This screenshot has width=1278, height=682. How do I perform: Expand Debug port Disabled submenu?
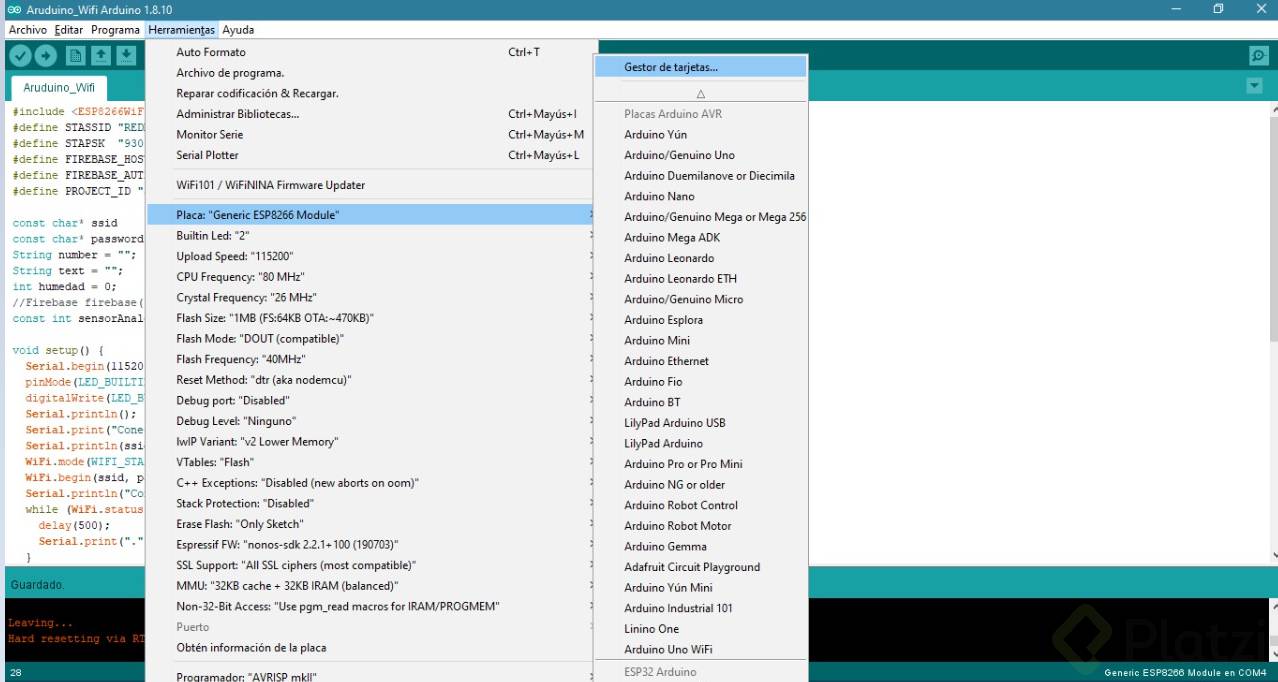click(x=371, y=400)
